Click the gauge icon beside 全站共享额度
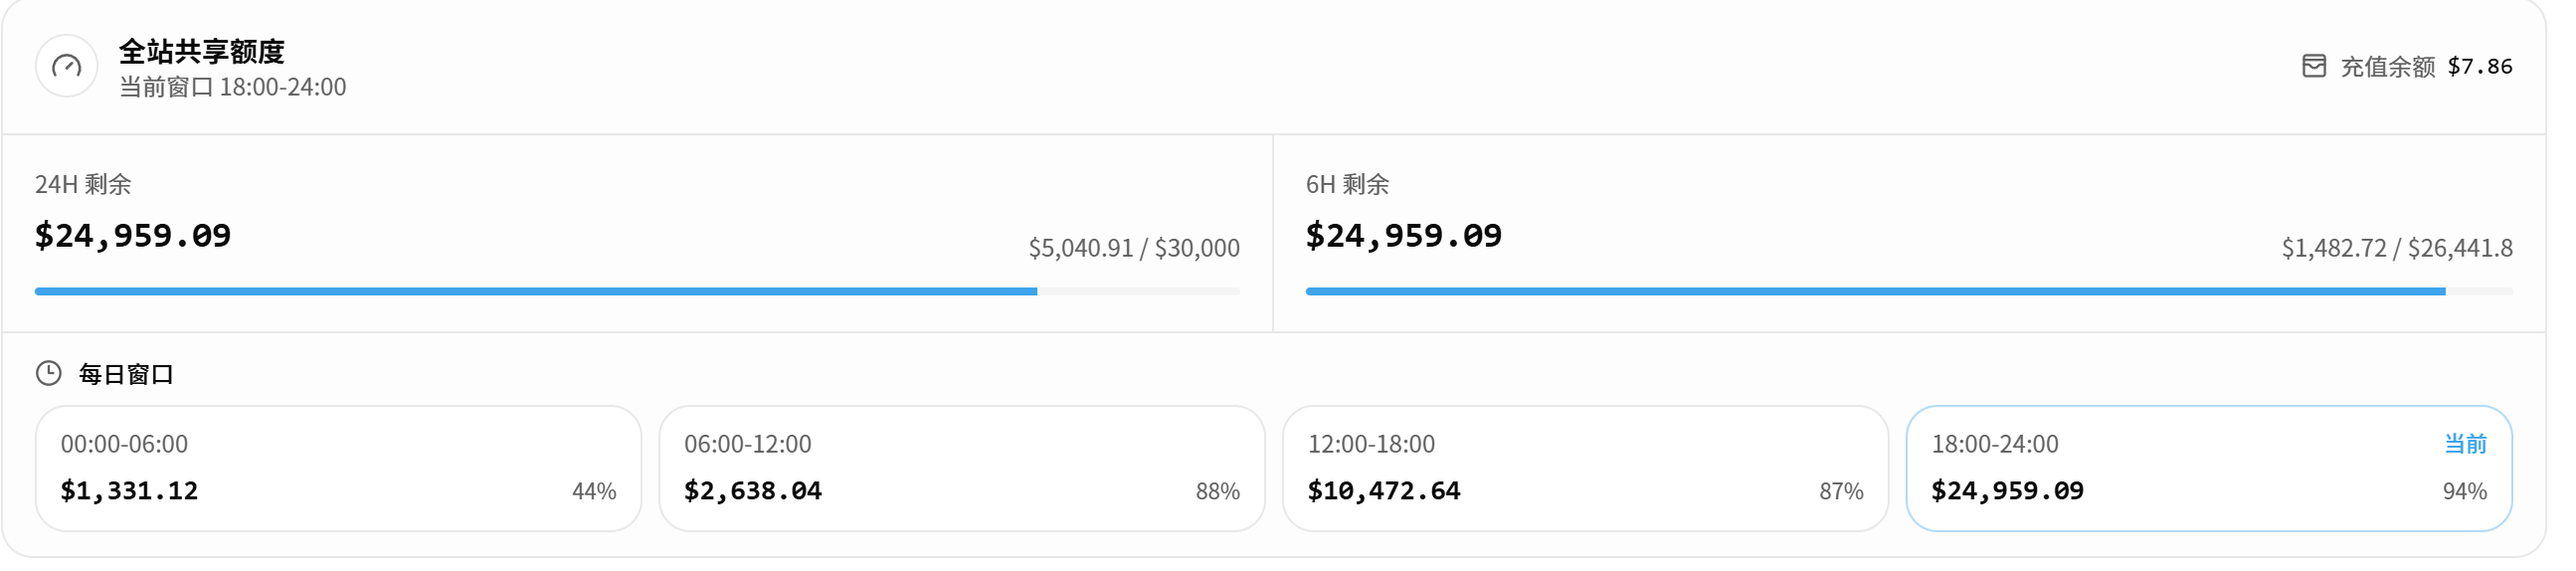The width and height of the screenshot is (2576, 571). pyautogui.click(x=66, y=66)
